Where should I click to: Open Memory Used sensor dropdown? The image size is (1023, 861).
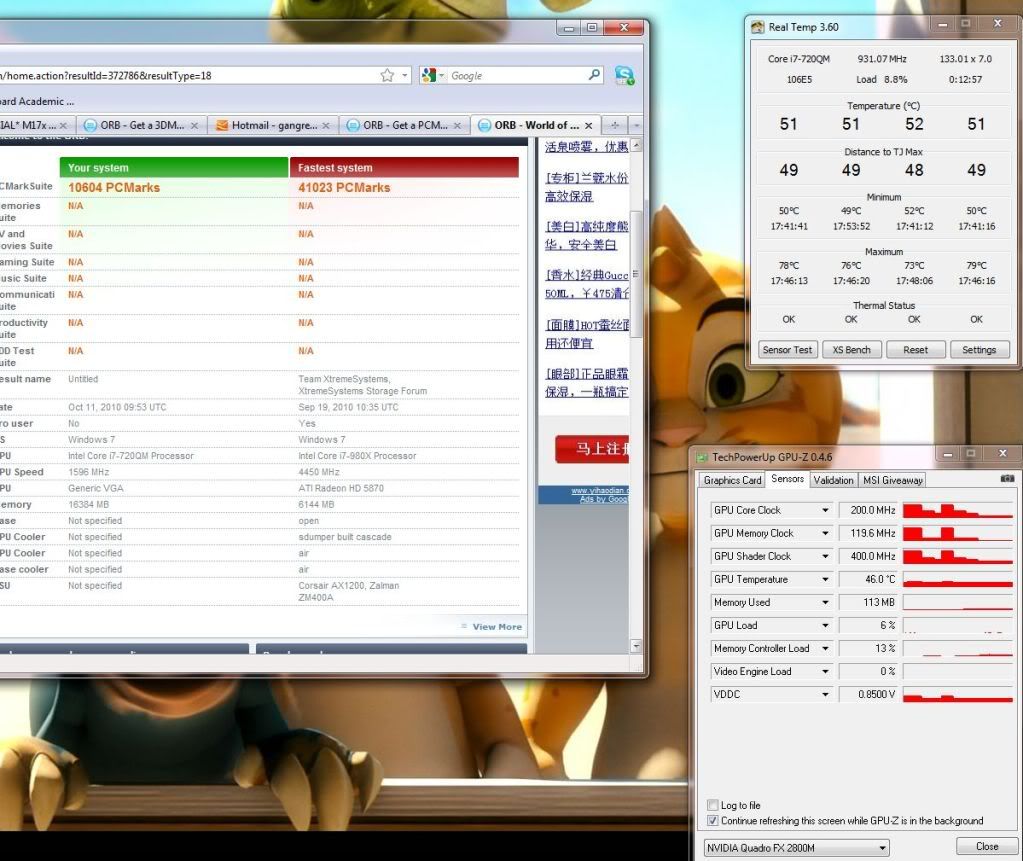pos(825,602)
